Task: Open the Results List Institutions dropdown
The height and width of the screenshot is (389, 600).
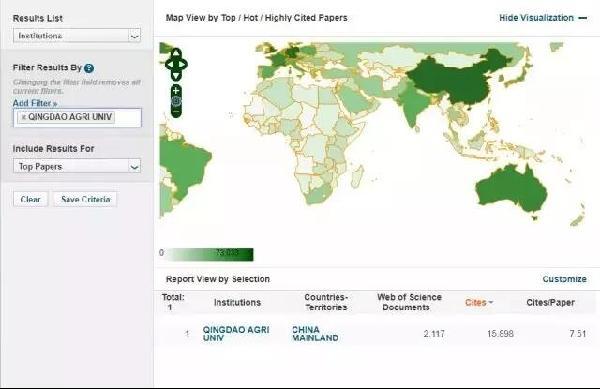Action: point(77,36)
